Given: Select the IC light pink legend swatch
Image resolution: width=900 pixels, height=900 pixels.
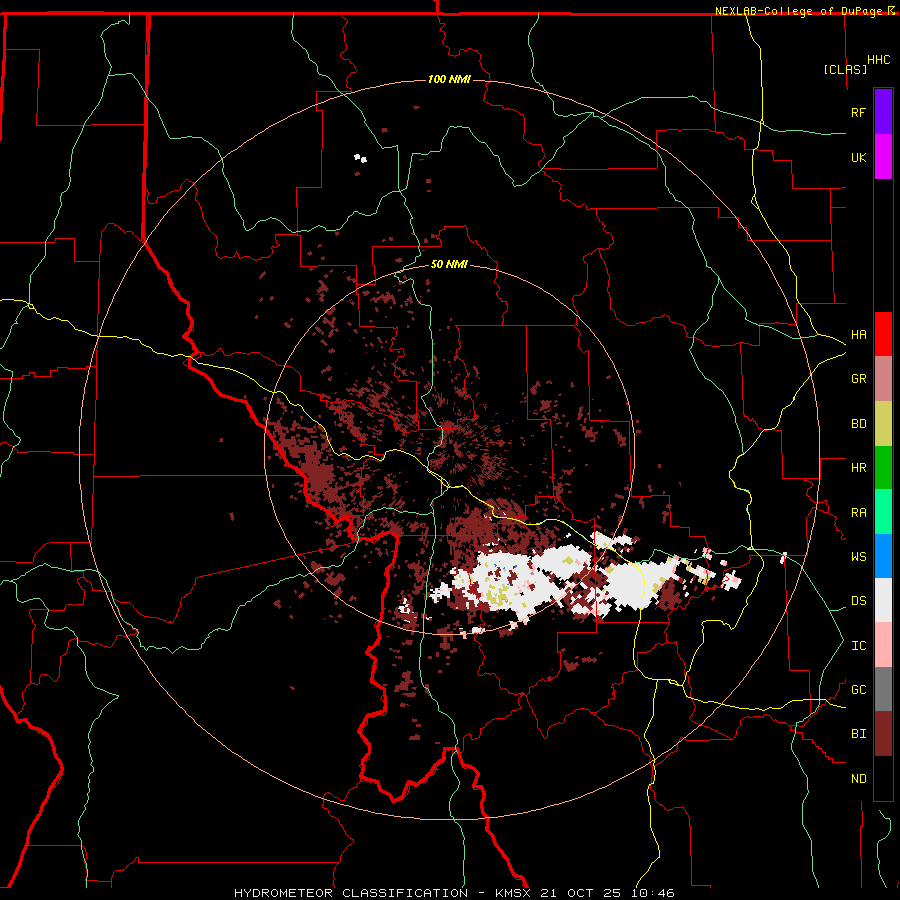Looking at the screenshot, I should pos(883,645).
